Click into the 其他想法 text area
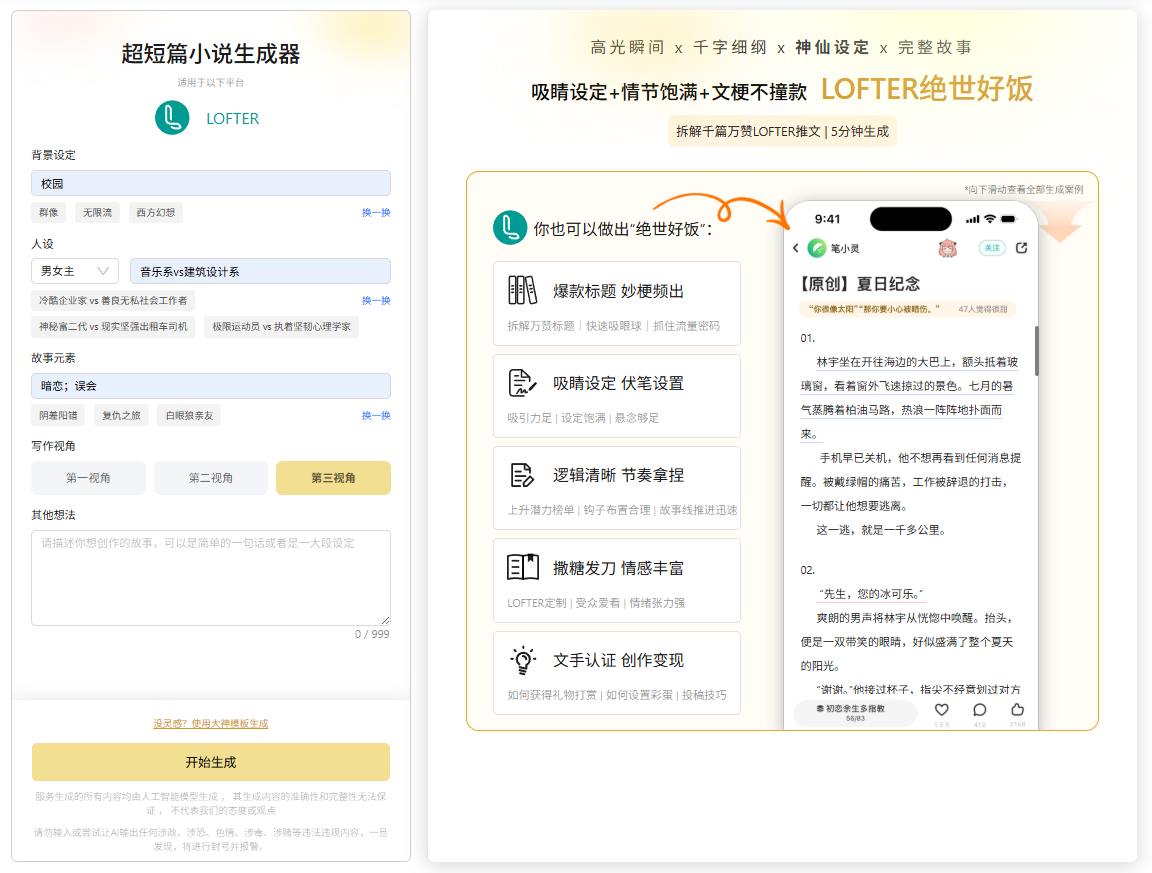The image size is (1152, 873). pyautogui.click(x=211, y=578)
